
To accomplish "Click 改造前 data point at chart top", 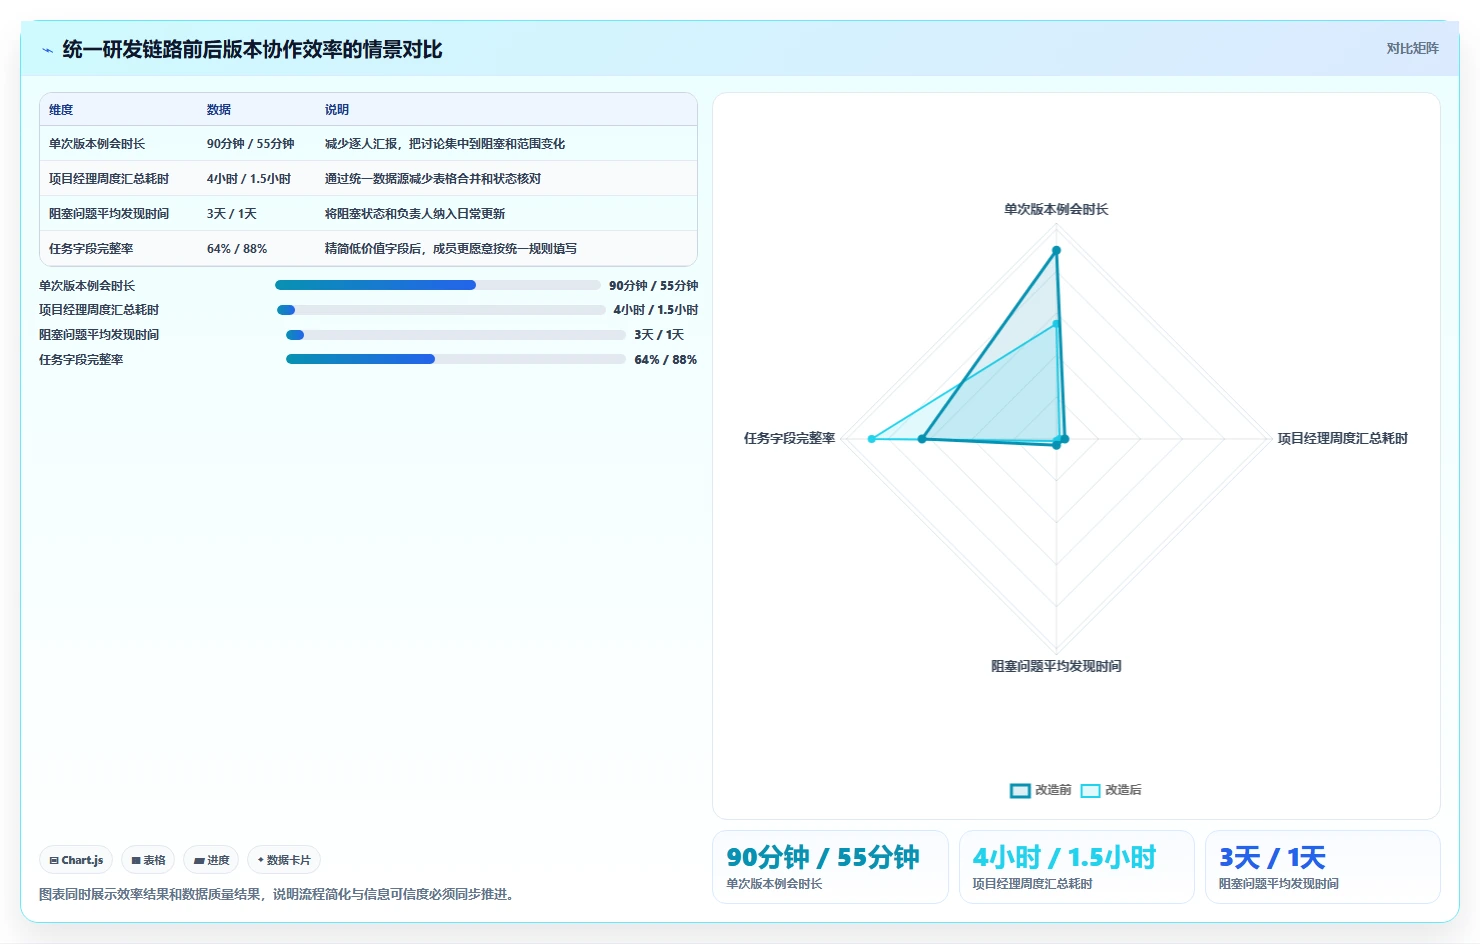I will click(x=1056, y=250).
